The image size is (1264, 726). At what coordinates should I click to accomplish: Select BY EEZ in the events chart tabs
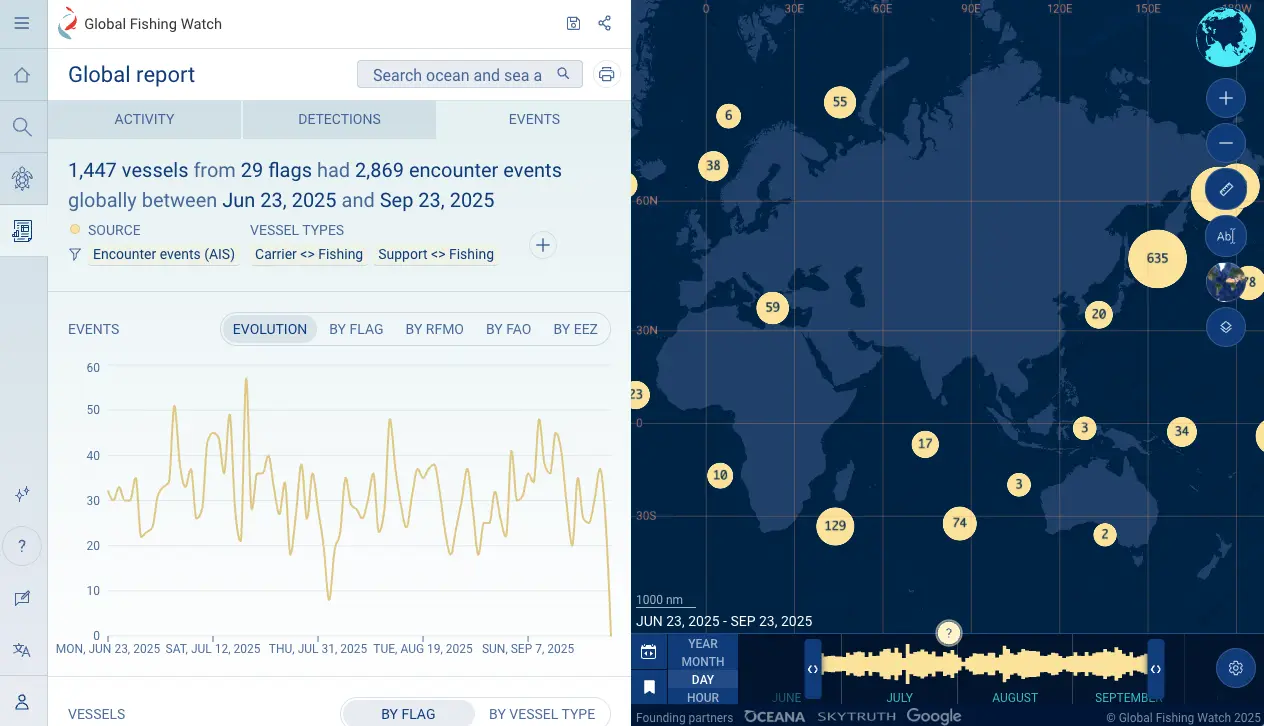coord(575,328)
